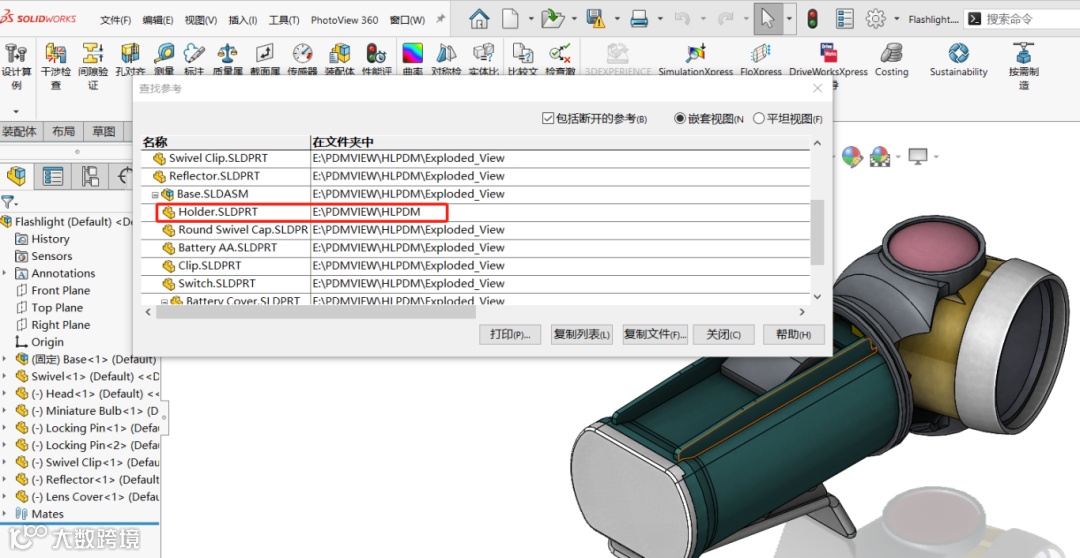Open the 编辑(E) menu

pyautogui.click(x=158, y=20)
